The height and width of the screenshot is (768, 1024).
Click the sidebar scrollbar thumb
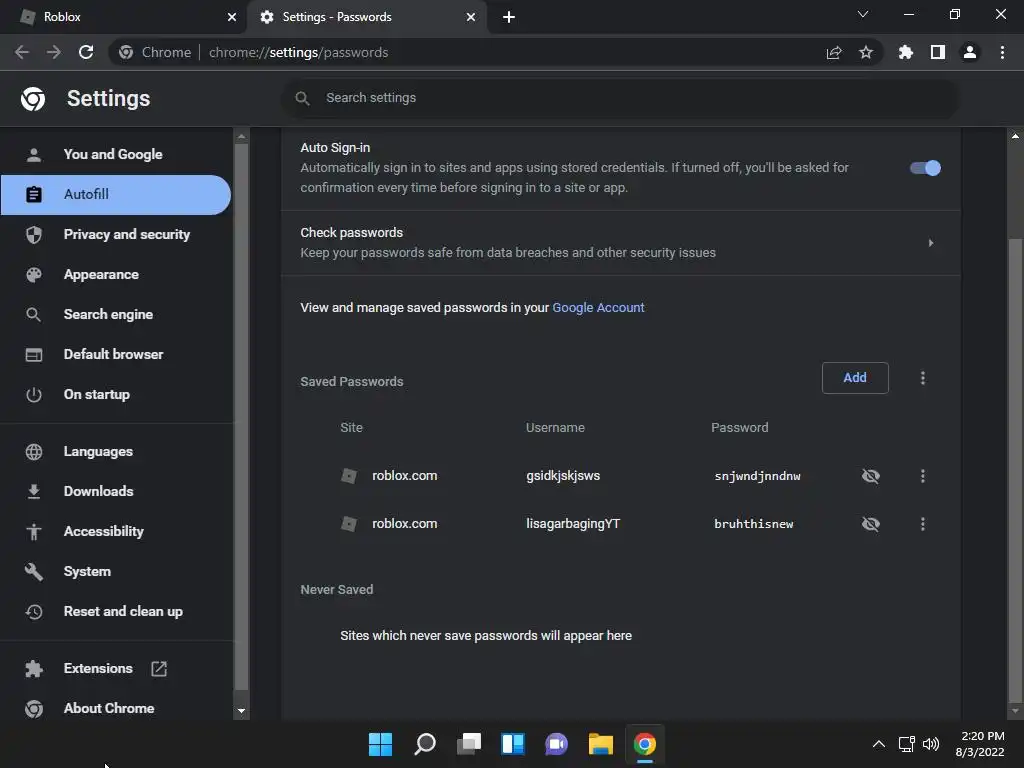241,417
